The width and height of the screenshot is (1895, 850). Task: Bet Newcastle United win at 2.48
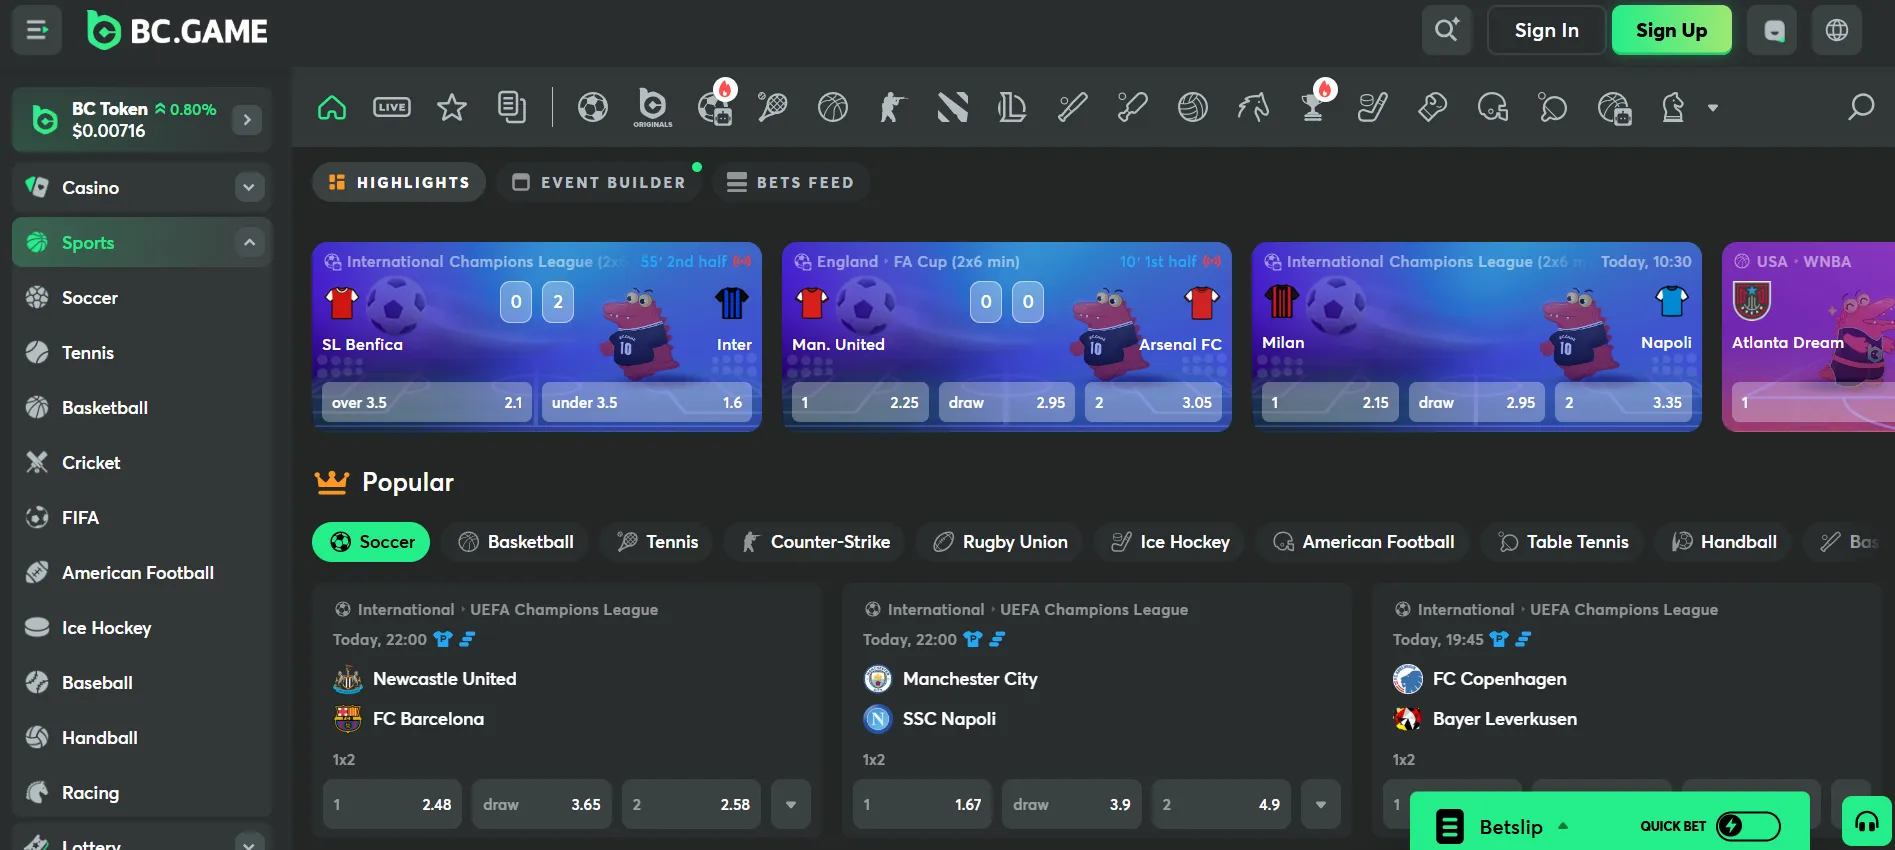(392, 804)
